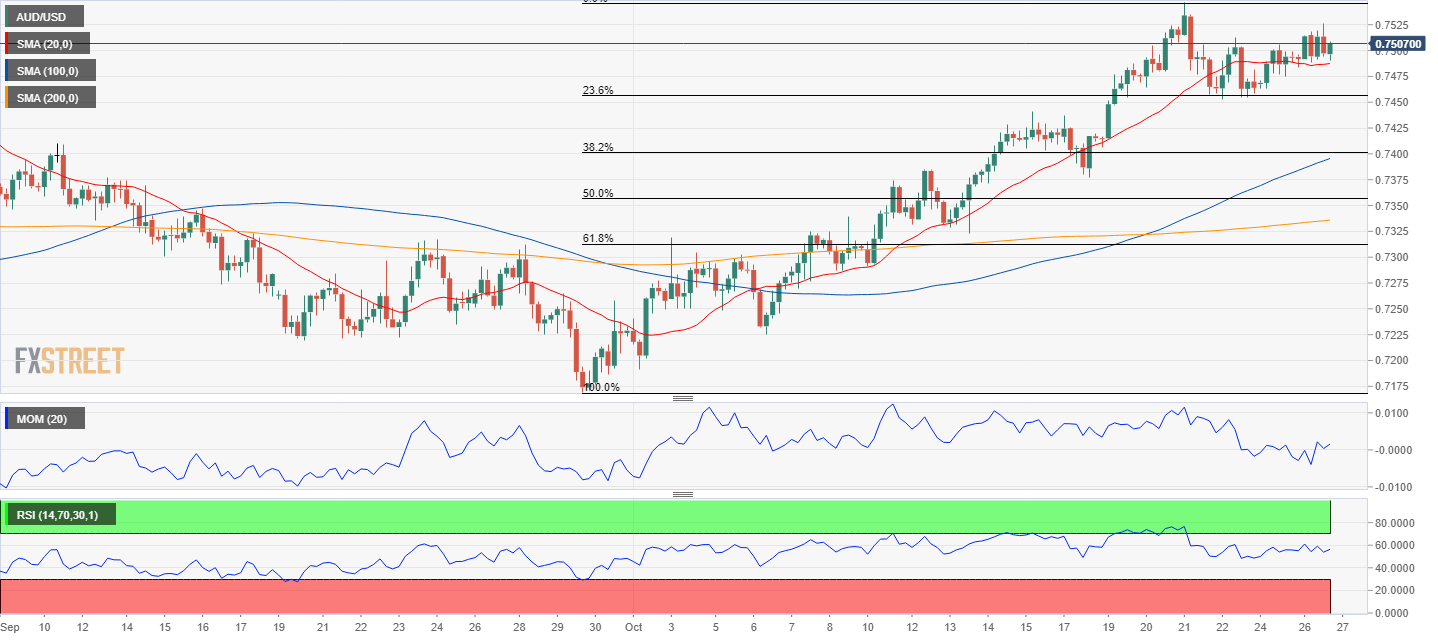Open the MOM (20) indicator label
Screen dimensions: 1438x640
pyautogui.click(x=44, y=419)
